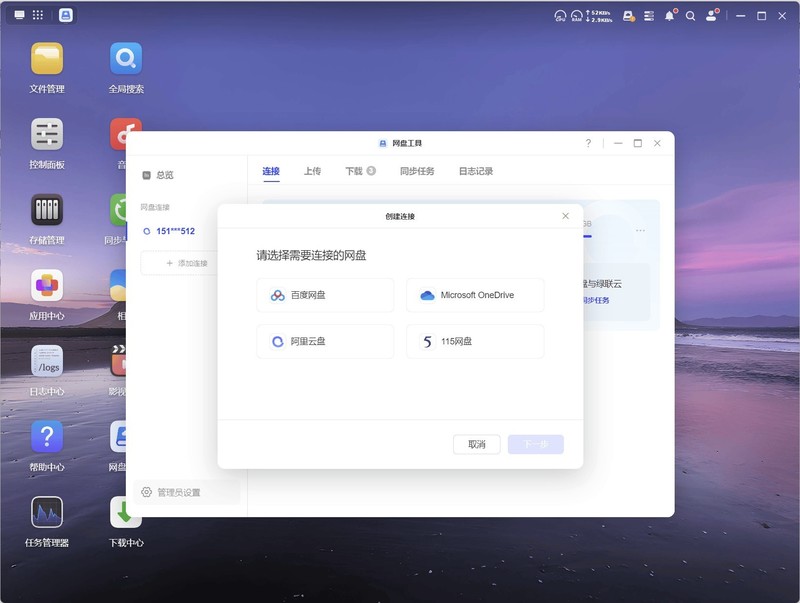Click the 下一步 next step button
Viewport: 800px width, 603px height.
(535, 444)
